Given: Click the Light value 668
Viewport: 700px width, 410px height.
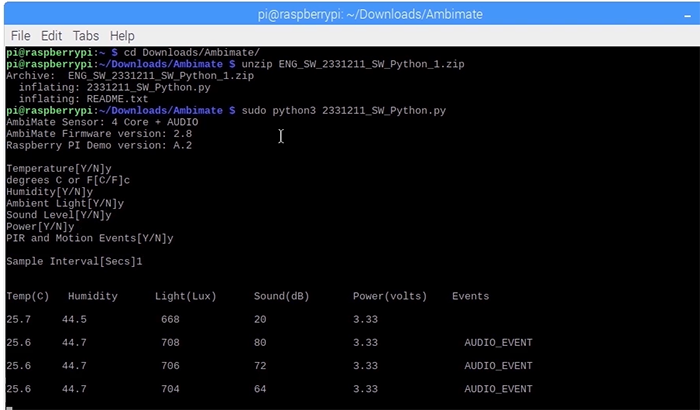Looking at the screenshot, I should click(171, 319).
